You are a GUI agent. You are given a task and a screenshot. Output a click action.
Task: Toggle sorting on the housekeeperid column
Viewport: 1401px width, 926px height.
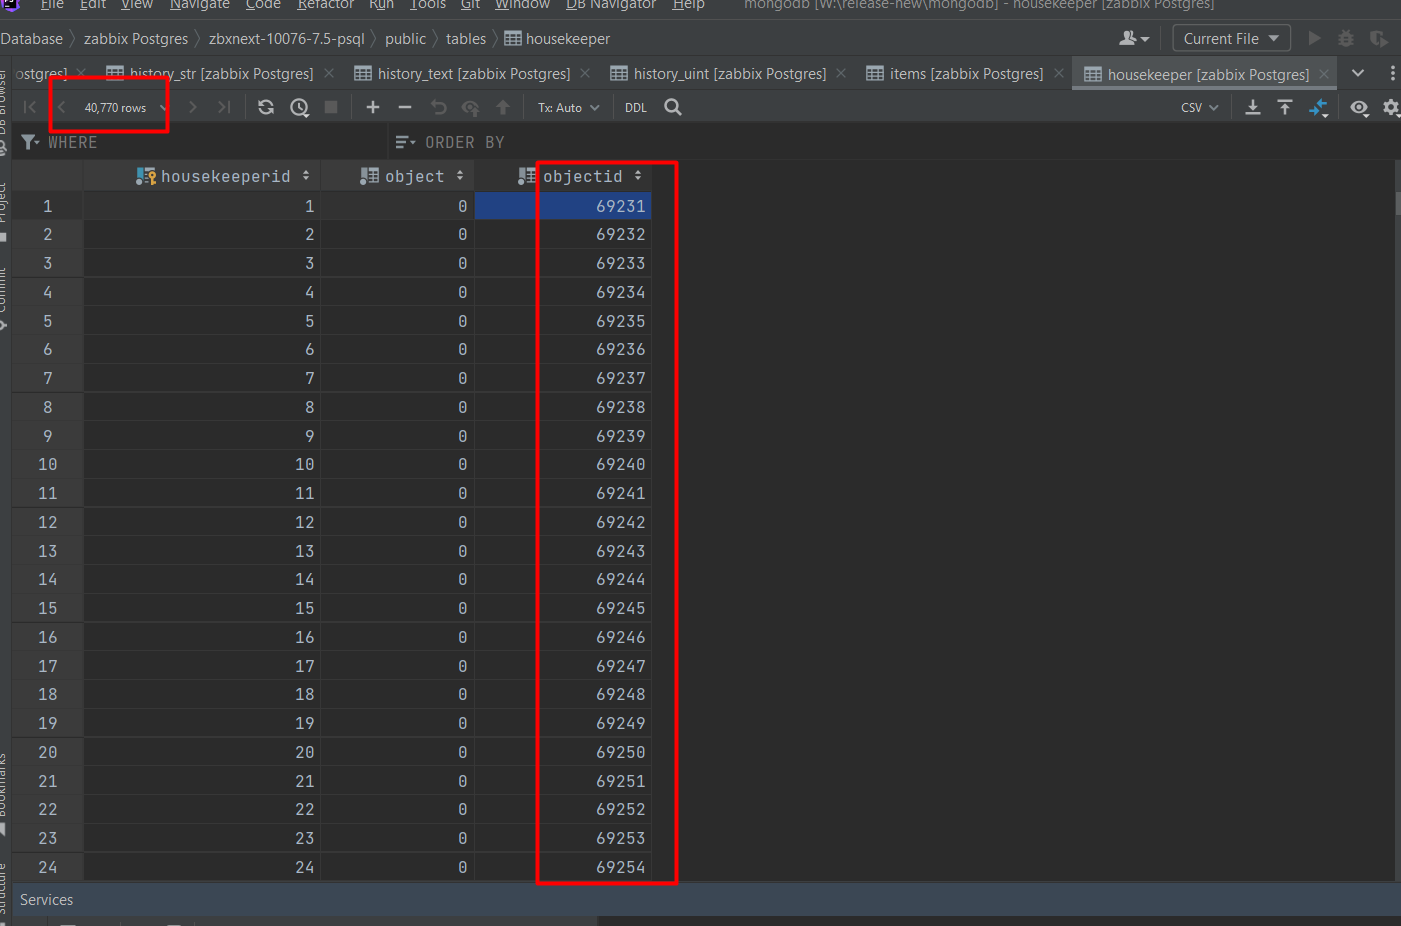click(x=305, y=176)
